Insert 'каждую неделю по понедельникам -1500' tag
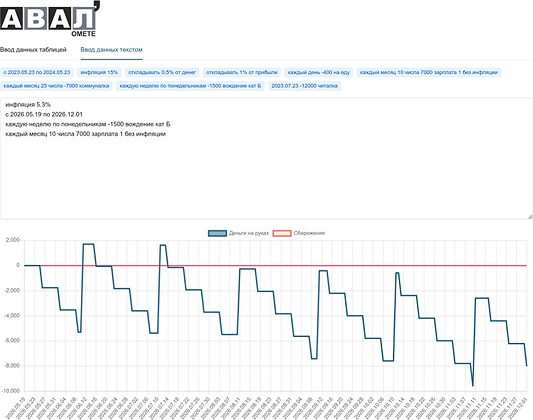 (x=190, y=86)
